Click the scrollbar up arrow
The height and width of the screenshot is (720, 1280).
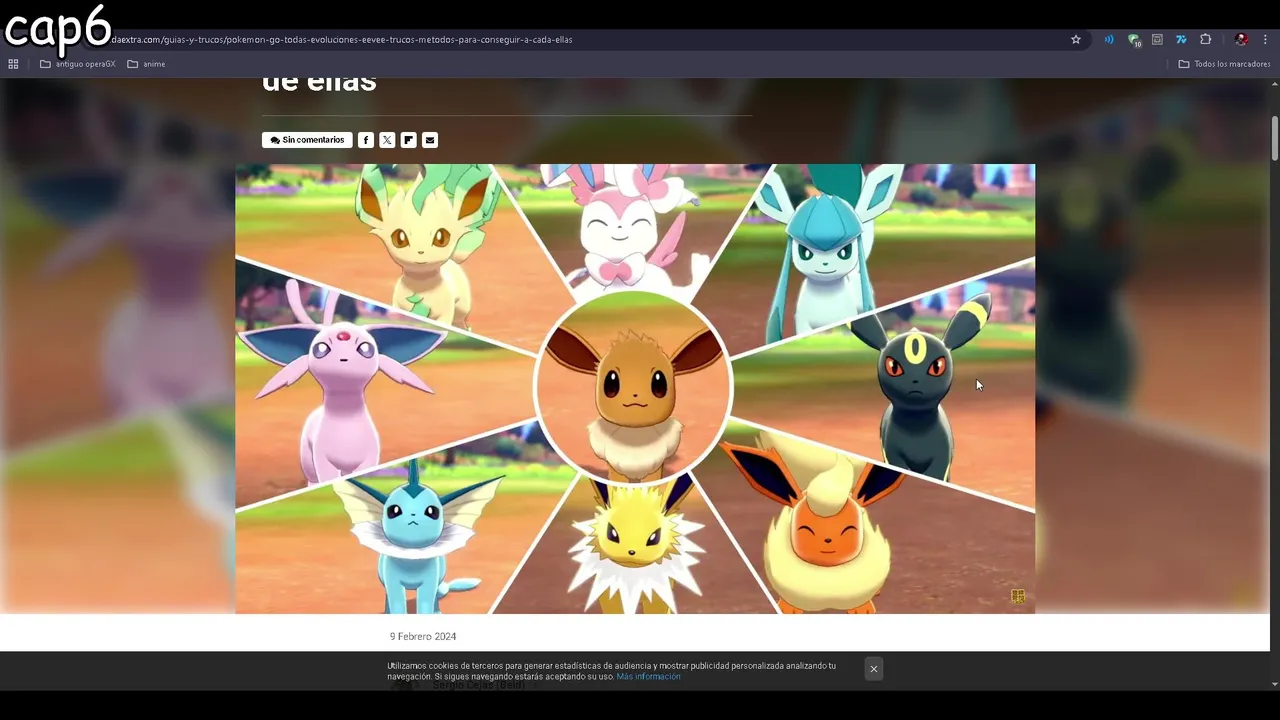pos(1275,84)
